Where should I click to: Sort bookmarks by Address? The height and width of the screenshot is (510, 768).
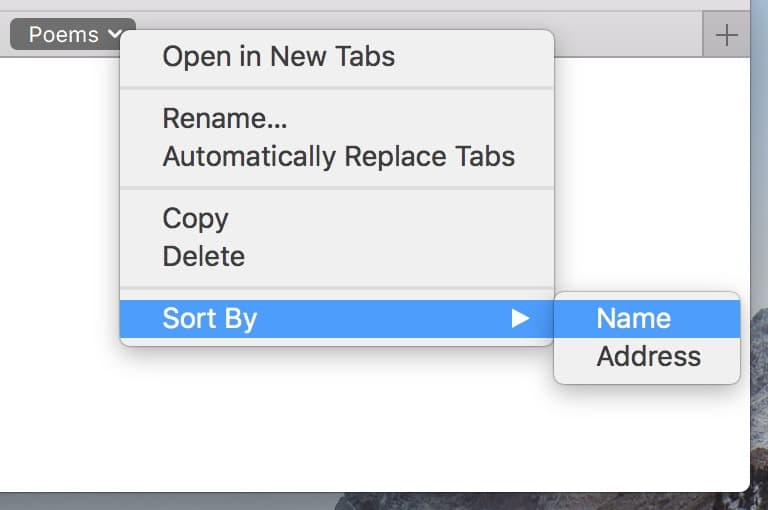[x=648, y=357]
